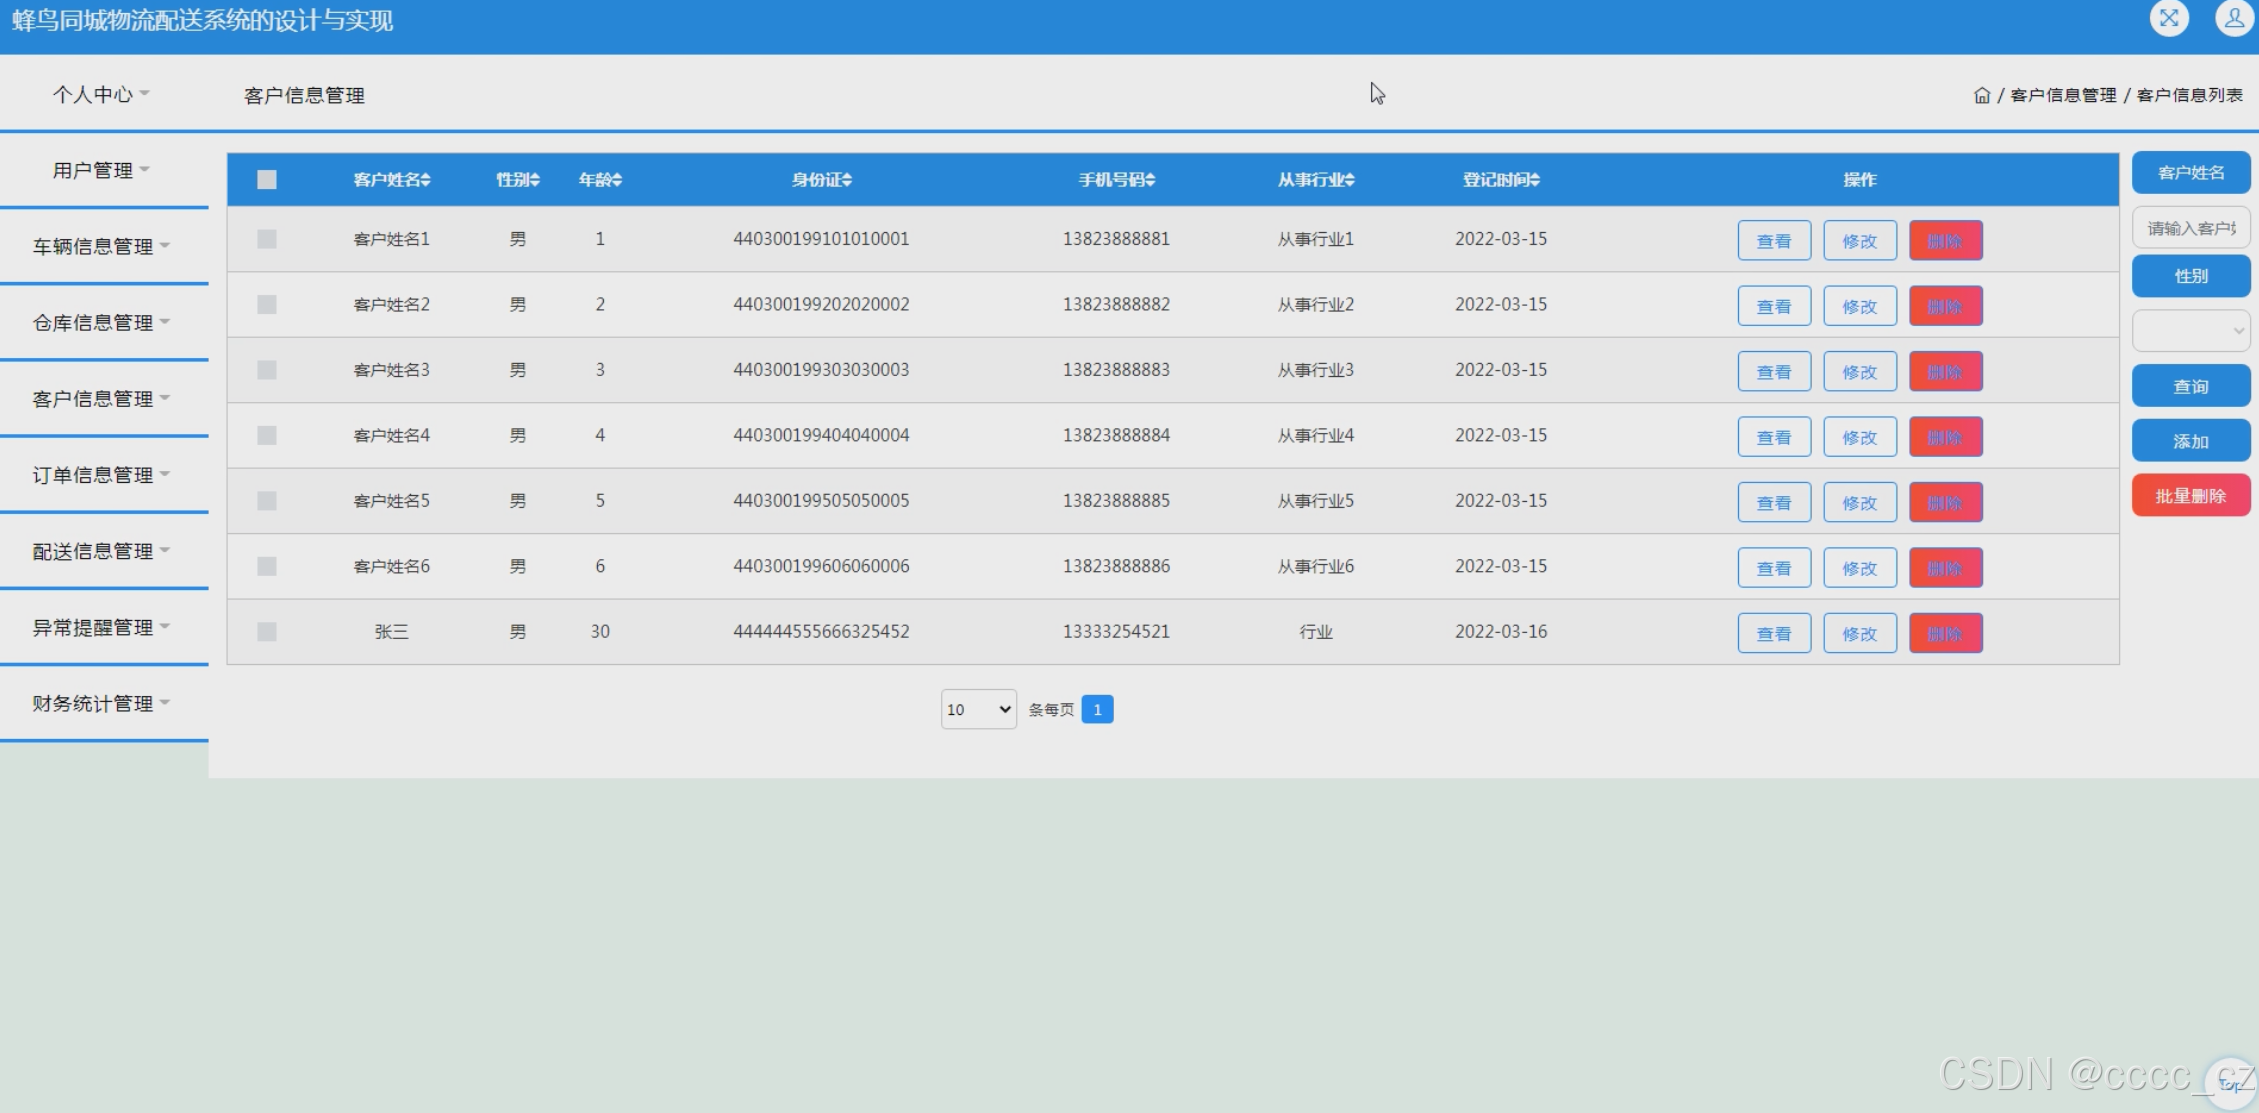Click the 请输入客户姓名 search field

[x=2190, y=228]
